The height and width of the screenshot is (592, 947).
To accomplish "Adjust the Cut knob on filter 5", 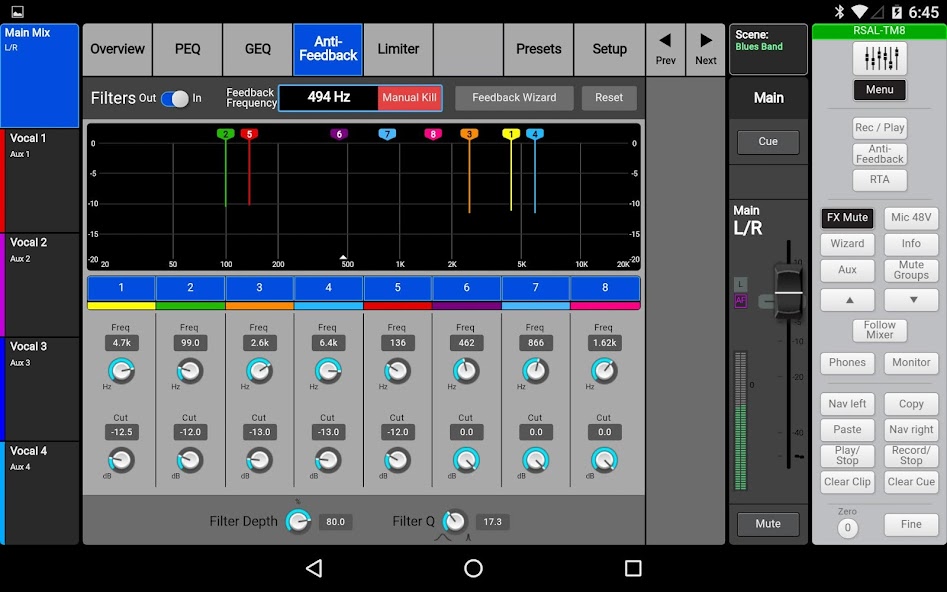I will 396,462.
